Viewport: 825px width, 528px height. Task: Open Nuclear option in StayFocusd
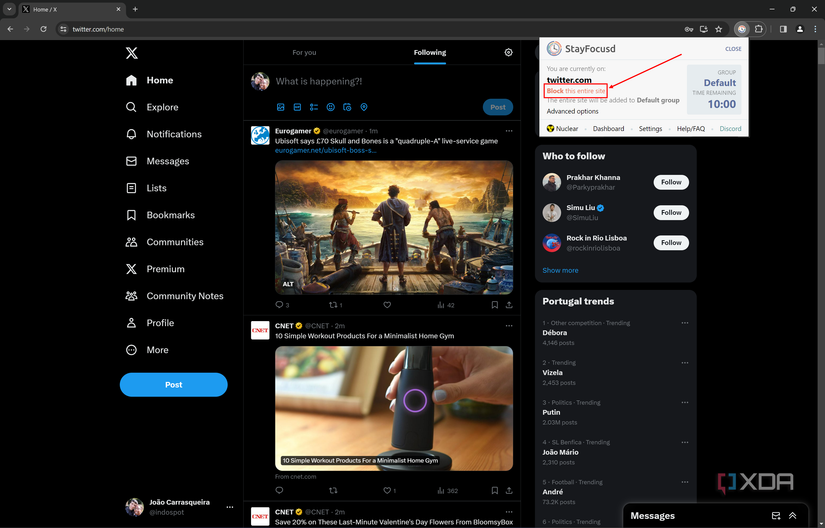coord(562,129)
